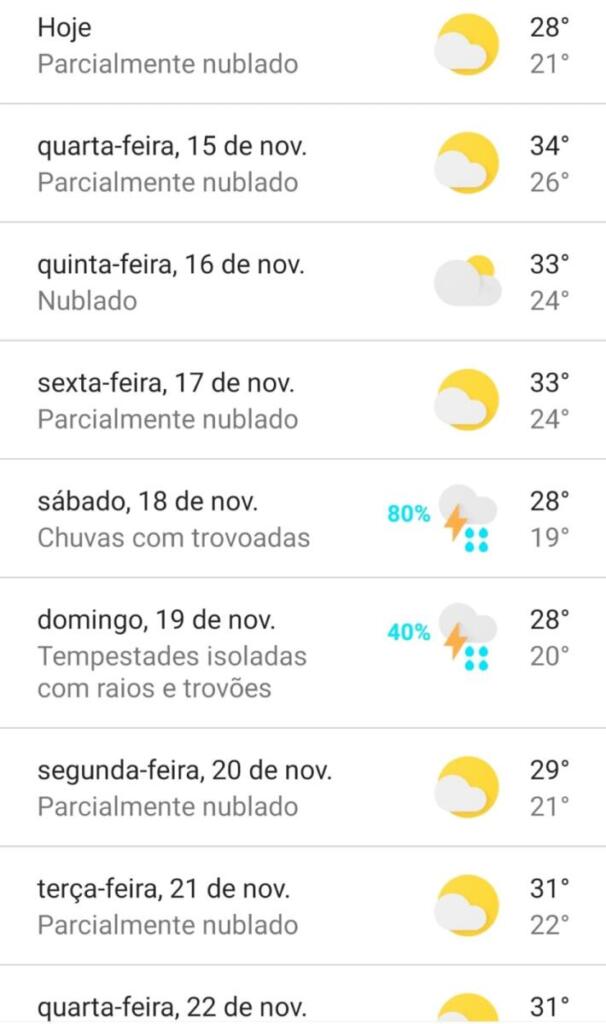This screenshot has width=606, height=1024.
Task: Tap the weather icon for terça-feira 21 de nov.
Action: 466,905
